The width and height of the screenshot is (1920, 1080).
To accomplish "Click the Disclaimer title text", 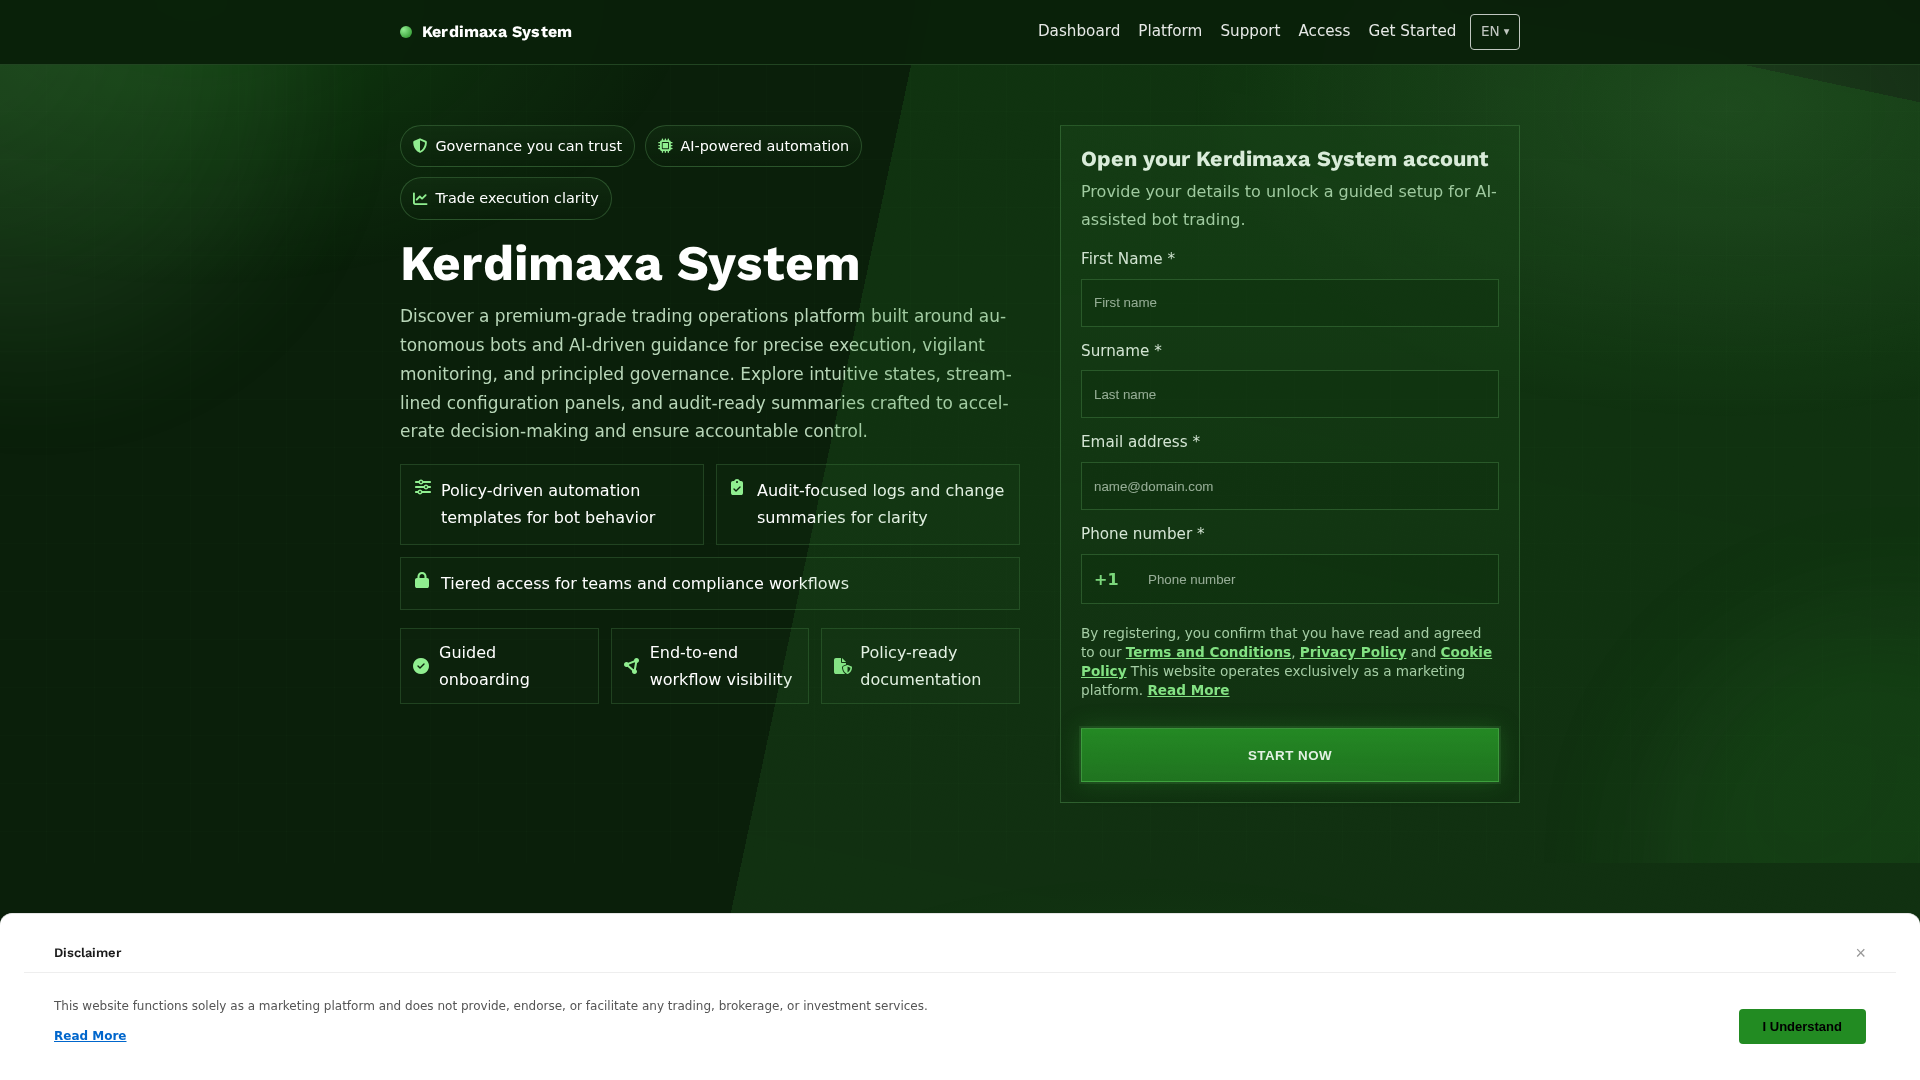I will 88,953.
